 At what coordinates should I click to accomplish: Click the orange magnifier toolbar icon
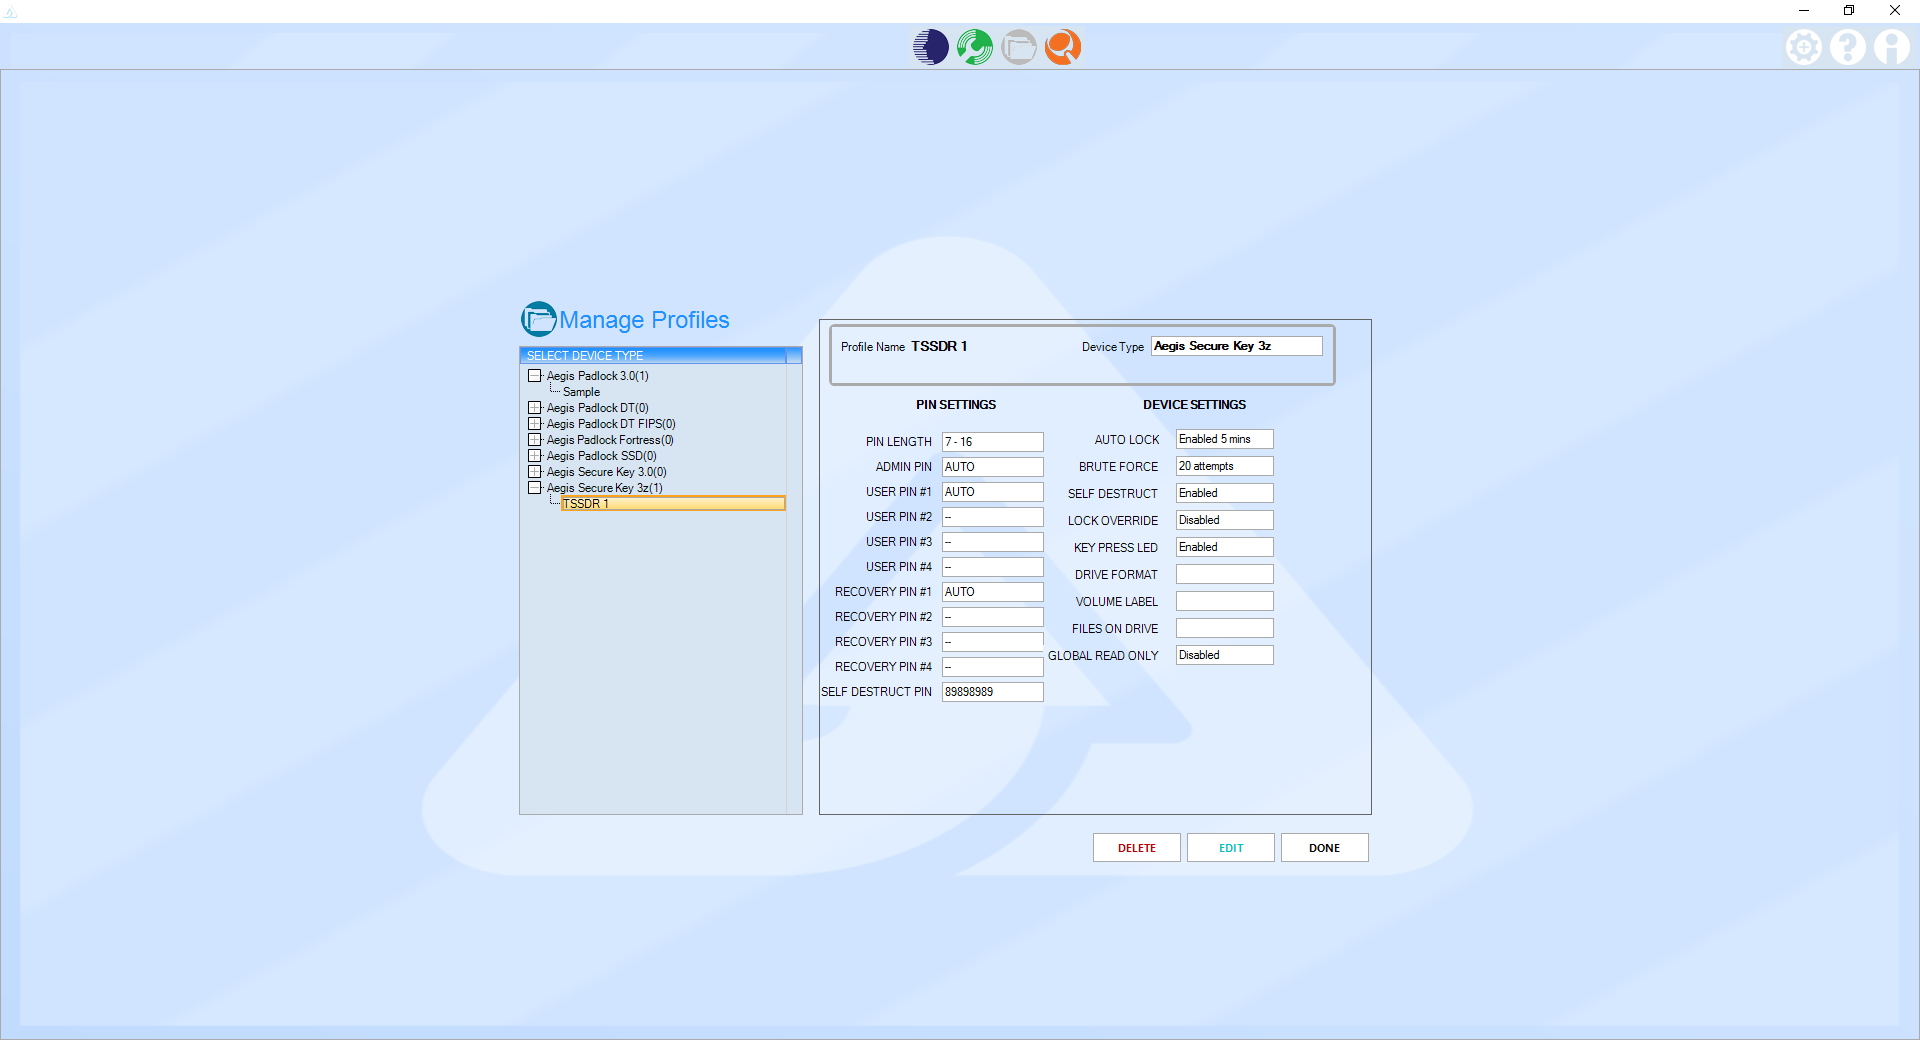click(x=1062, y=47)
